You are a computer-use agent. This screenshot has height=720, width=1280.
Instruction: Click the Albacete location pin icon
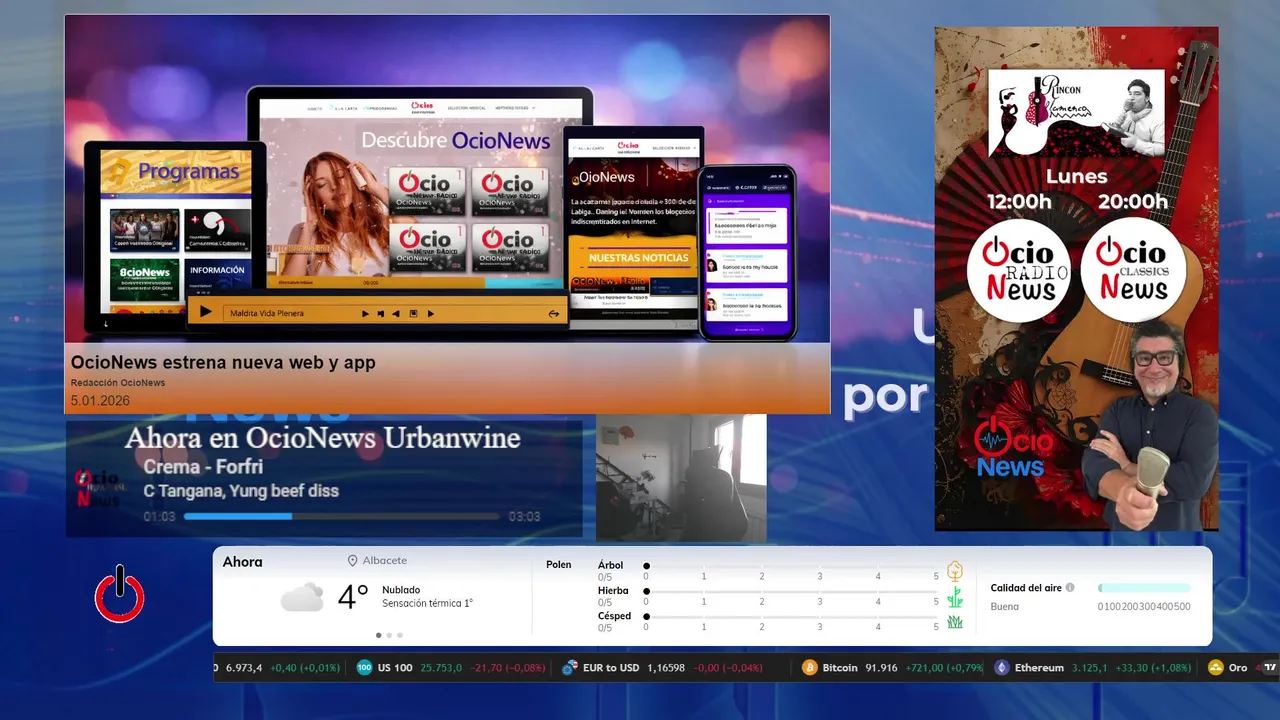tap(352, 561)
